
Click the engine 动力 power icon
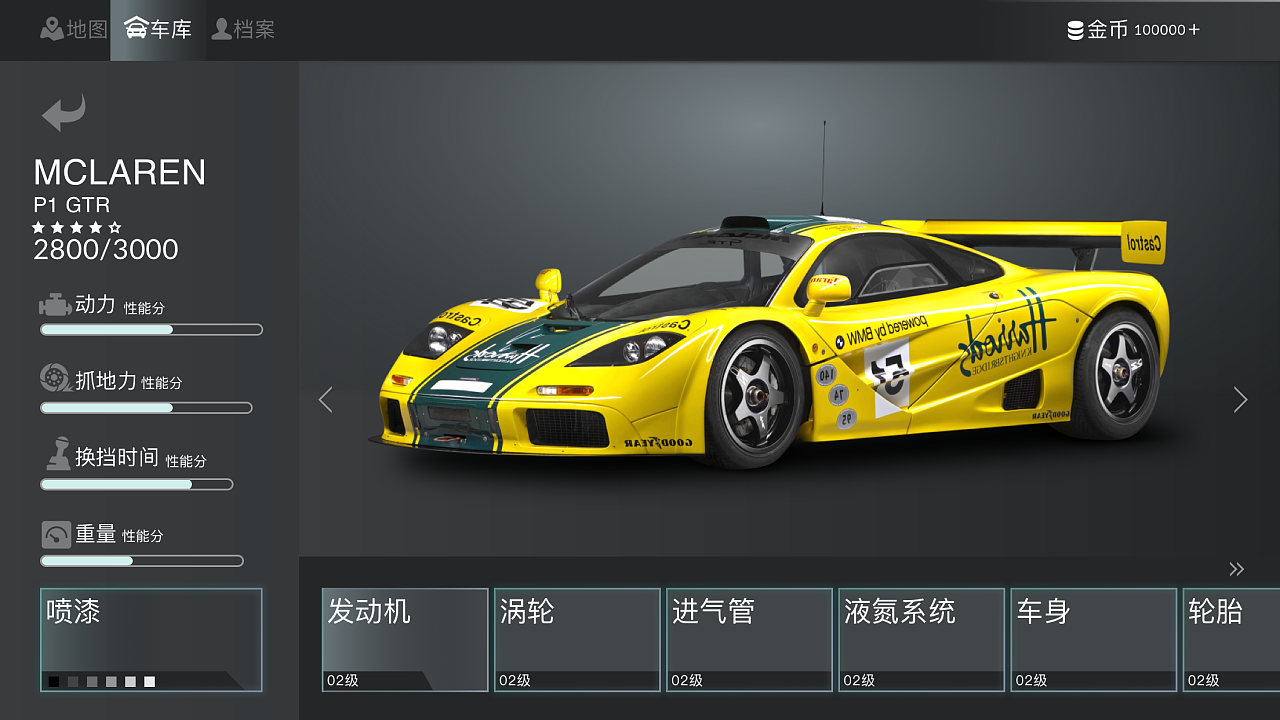click(55, 305)
